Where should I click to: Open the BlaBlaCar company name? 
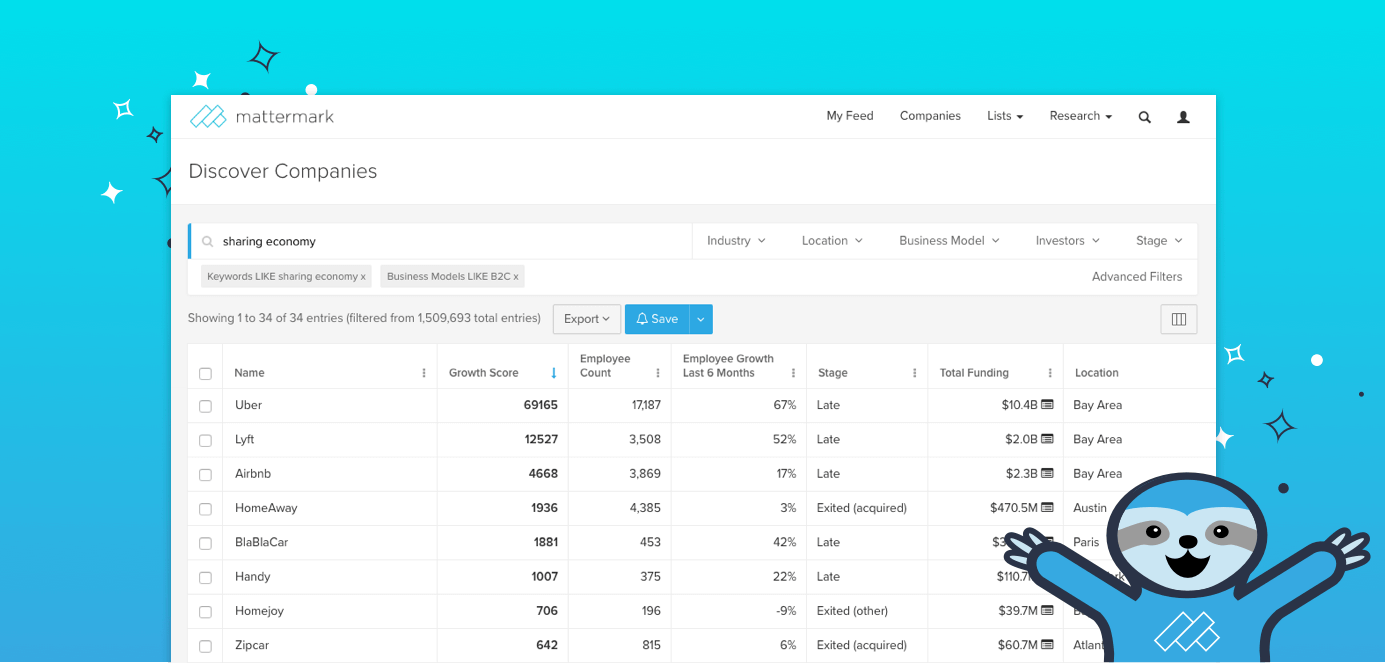261,542
